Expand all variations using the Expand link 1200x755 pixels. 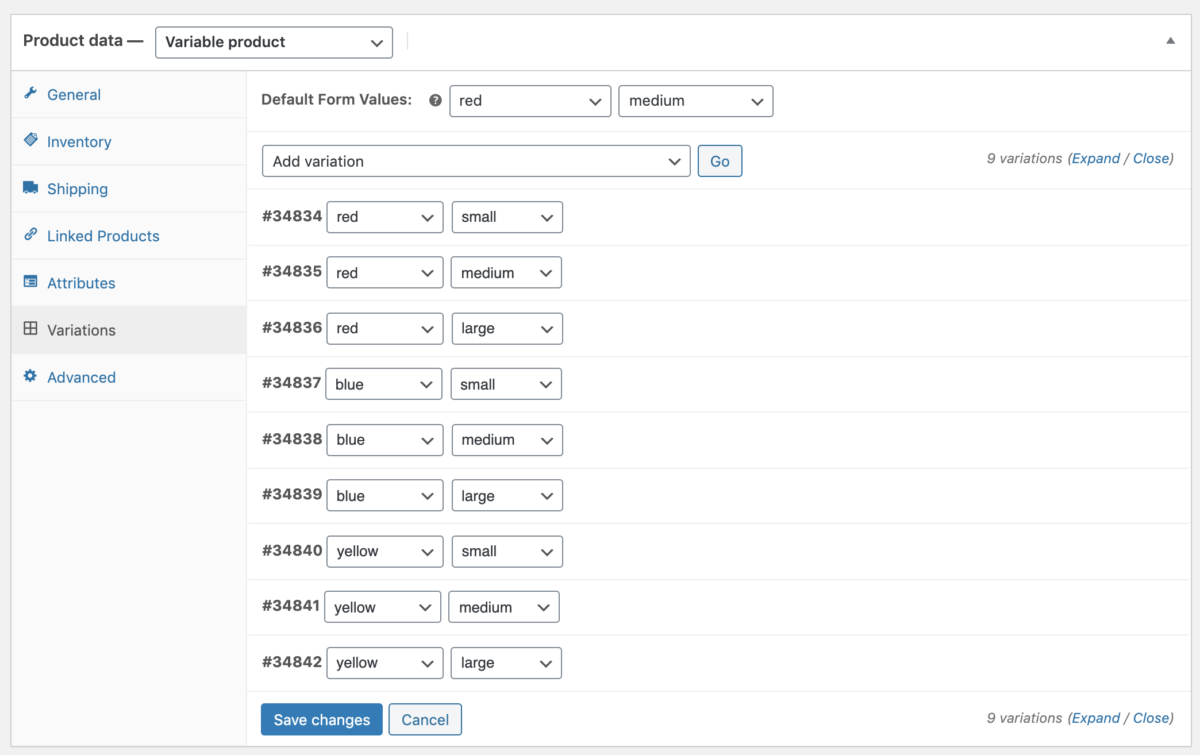point(1096,158)
